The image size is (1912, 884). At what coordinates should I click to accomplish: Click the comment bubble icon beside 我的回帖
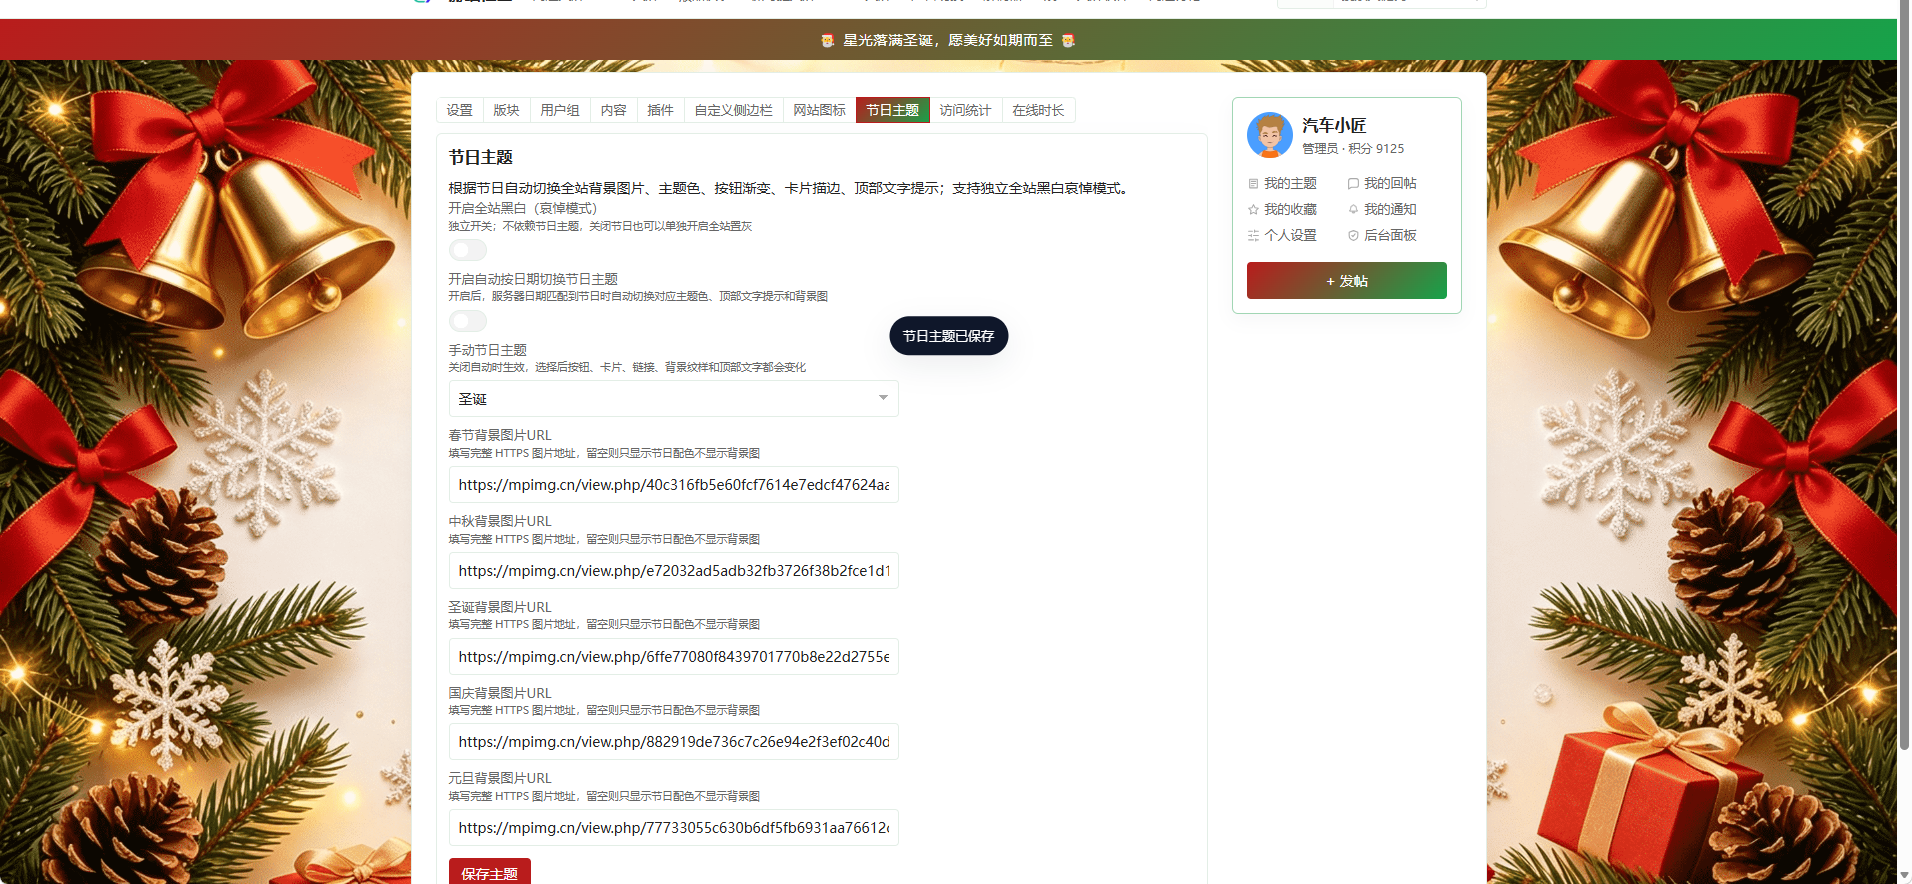1353,184
